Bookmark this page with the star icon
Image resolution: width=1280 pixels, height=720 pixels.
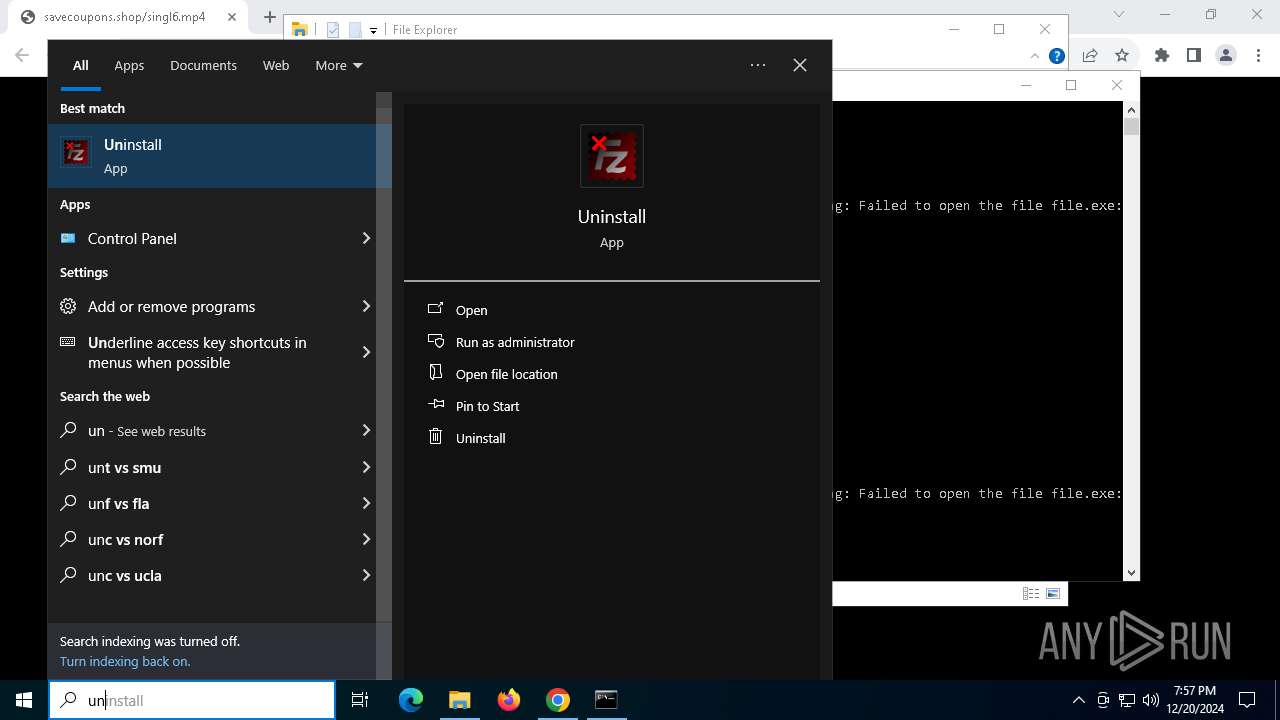click(1122, 56)
